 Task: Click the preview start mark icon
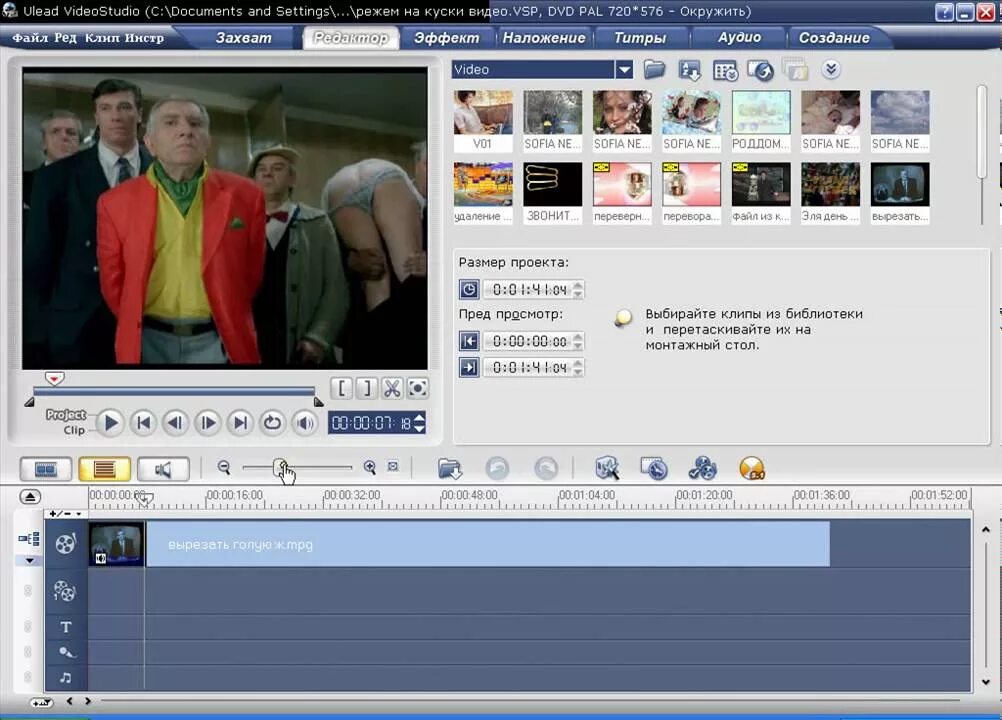[x=469, y=341]
